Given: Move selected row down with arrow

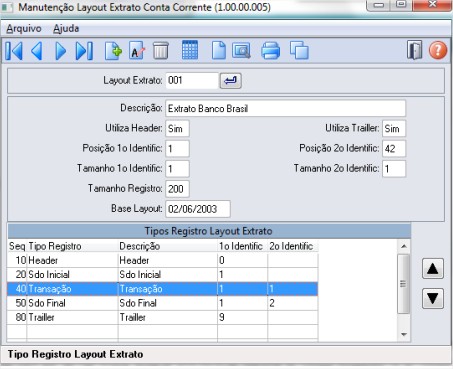Looking at the screenshot, I should tap(433, 298).
